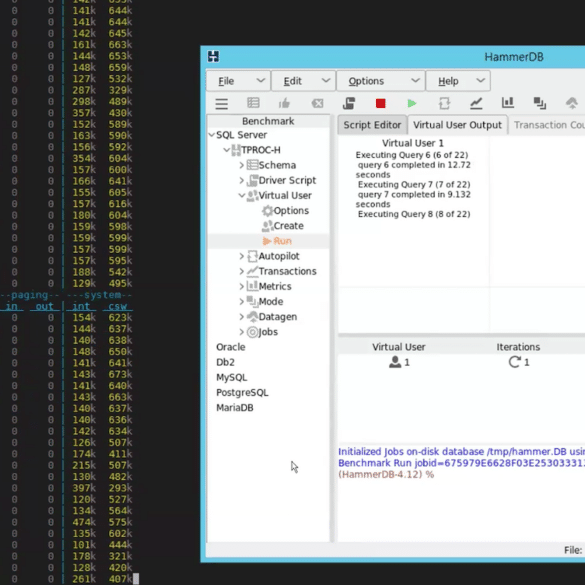Click the delete/clear toolbar icon
585x585 pixels.
[x=317, y=103]
